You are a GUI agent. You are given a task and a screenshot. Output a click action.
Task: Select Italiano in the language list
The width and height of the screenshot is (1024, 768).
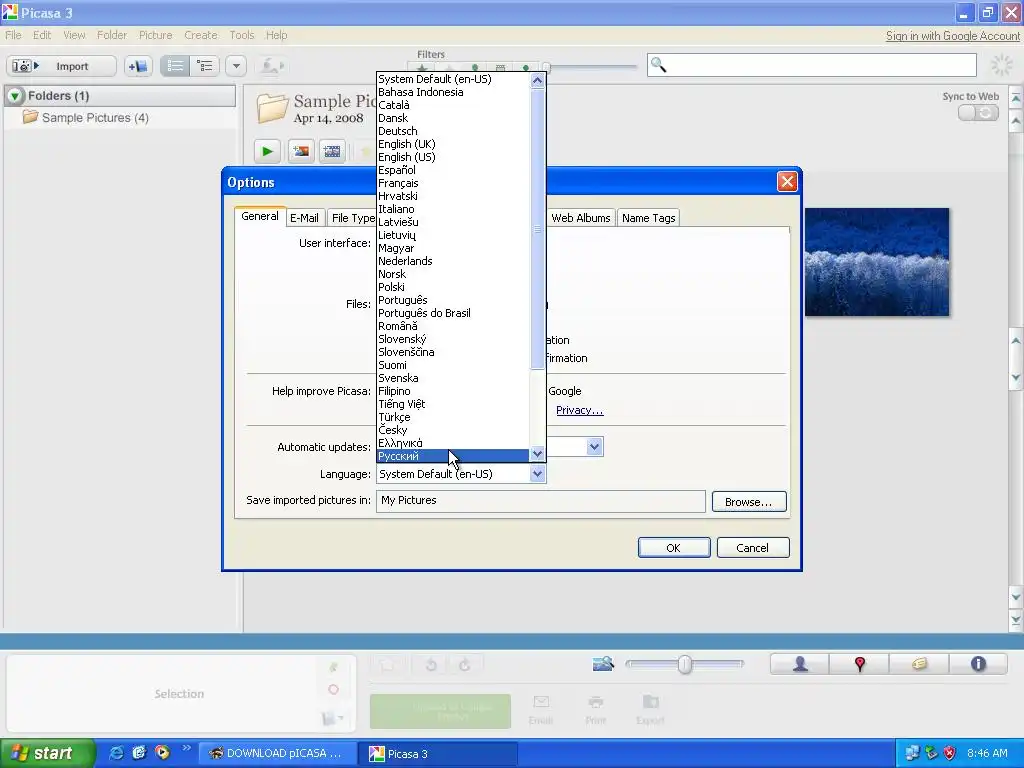click(x=453, y=209)
